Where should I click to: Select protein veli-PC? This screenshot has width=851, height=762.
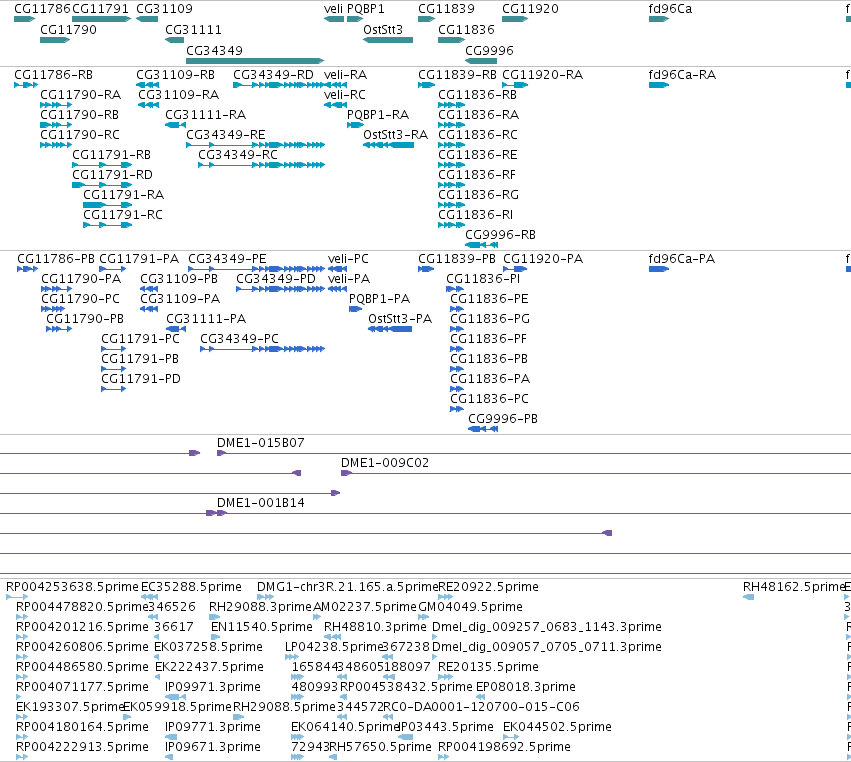point(348,259)
